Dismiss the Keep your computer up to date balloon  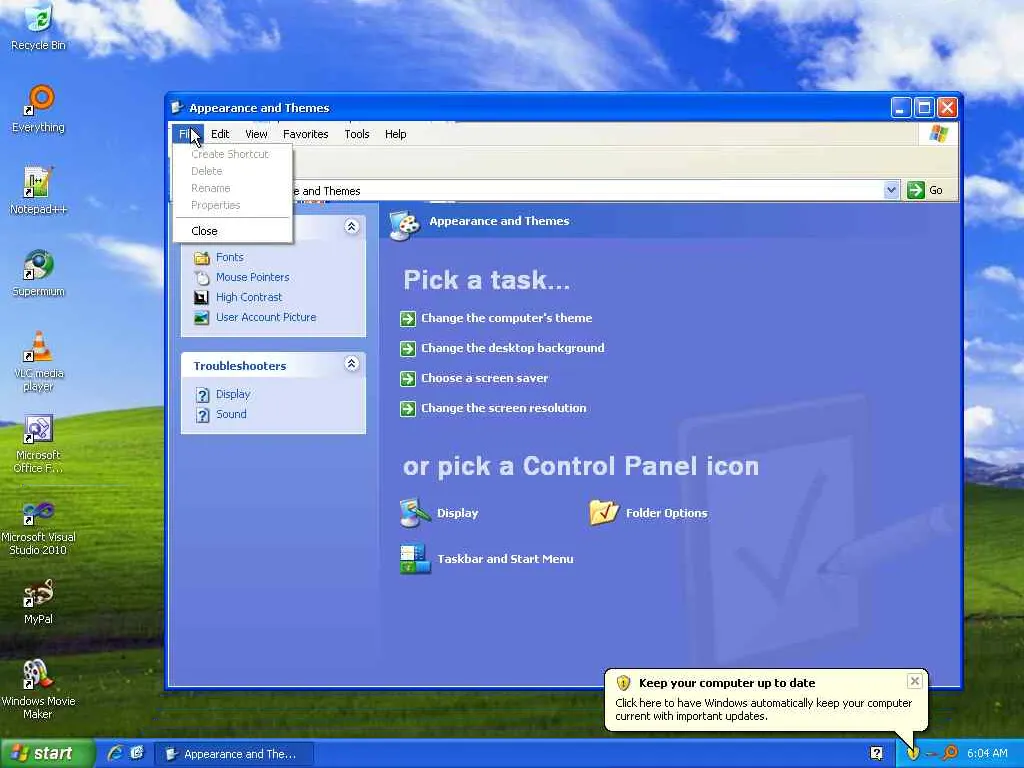[x=915, y=681]
